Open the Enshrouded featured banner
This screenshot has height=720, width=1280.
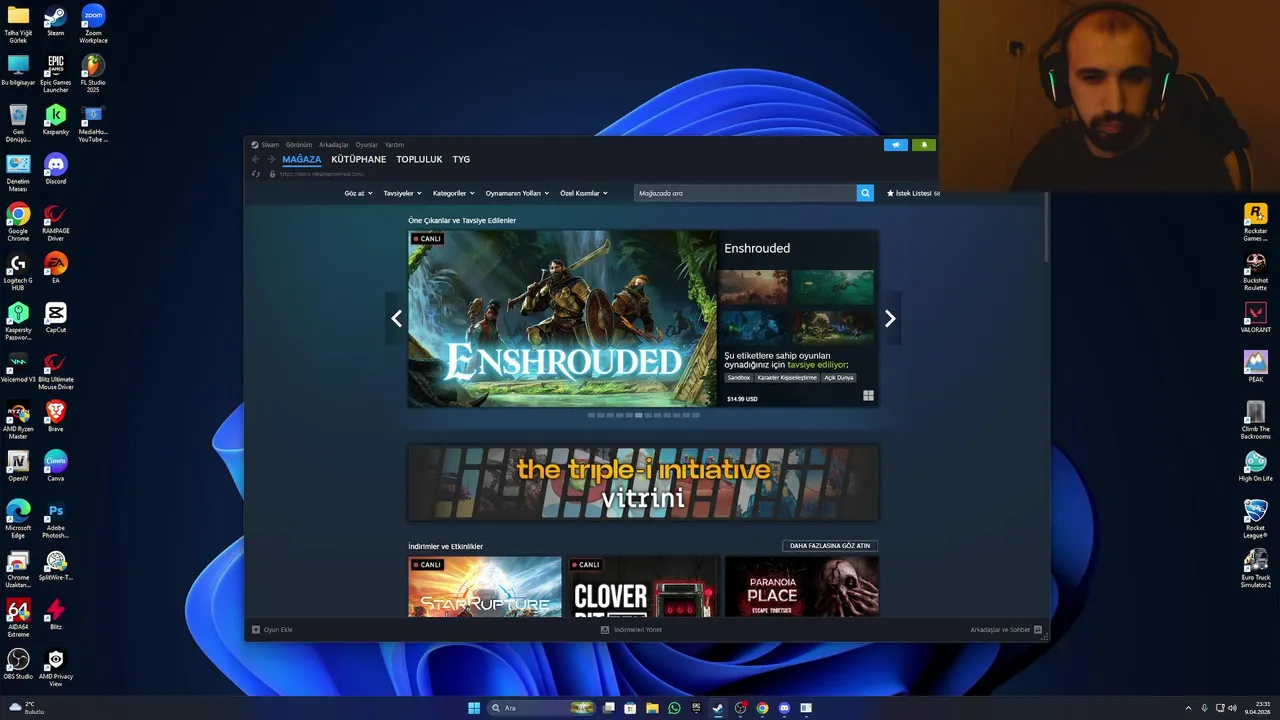tap(562, 319)
